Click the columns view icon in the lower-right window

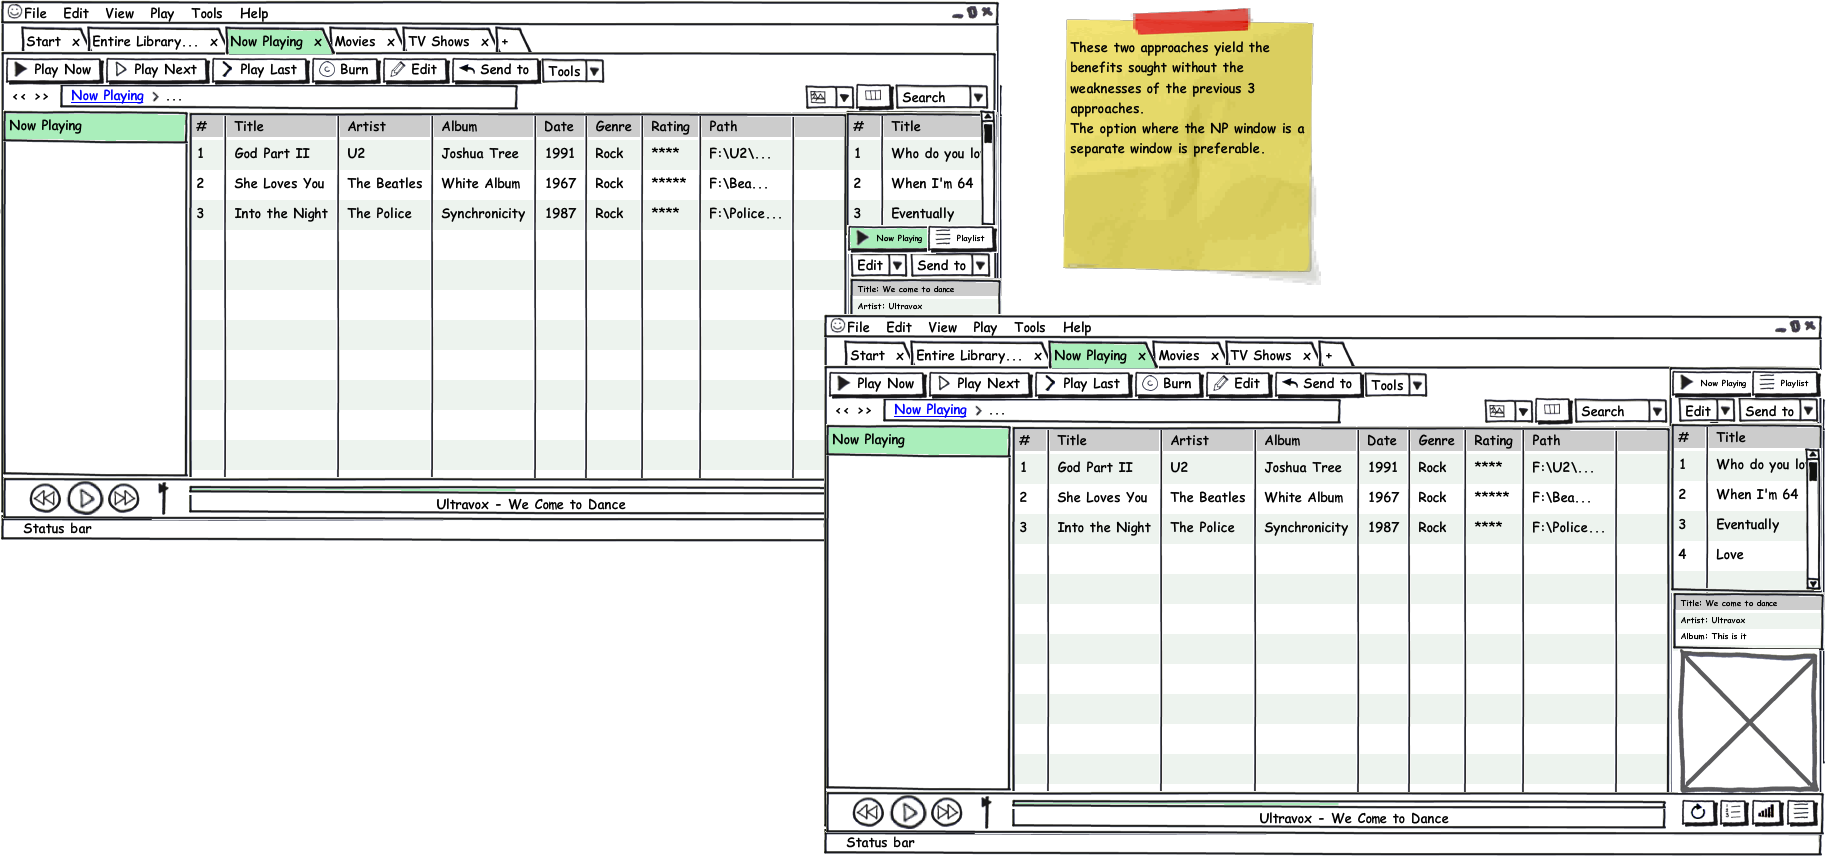point(1552,410)
